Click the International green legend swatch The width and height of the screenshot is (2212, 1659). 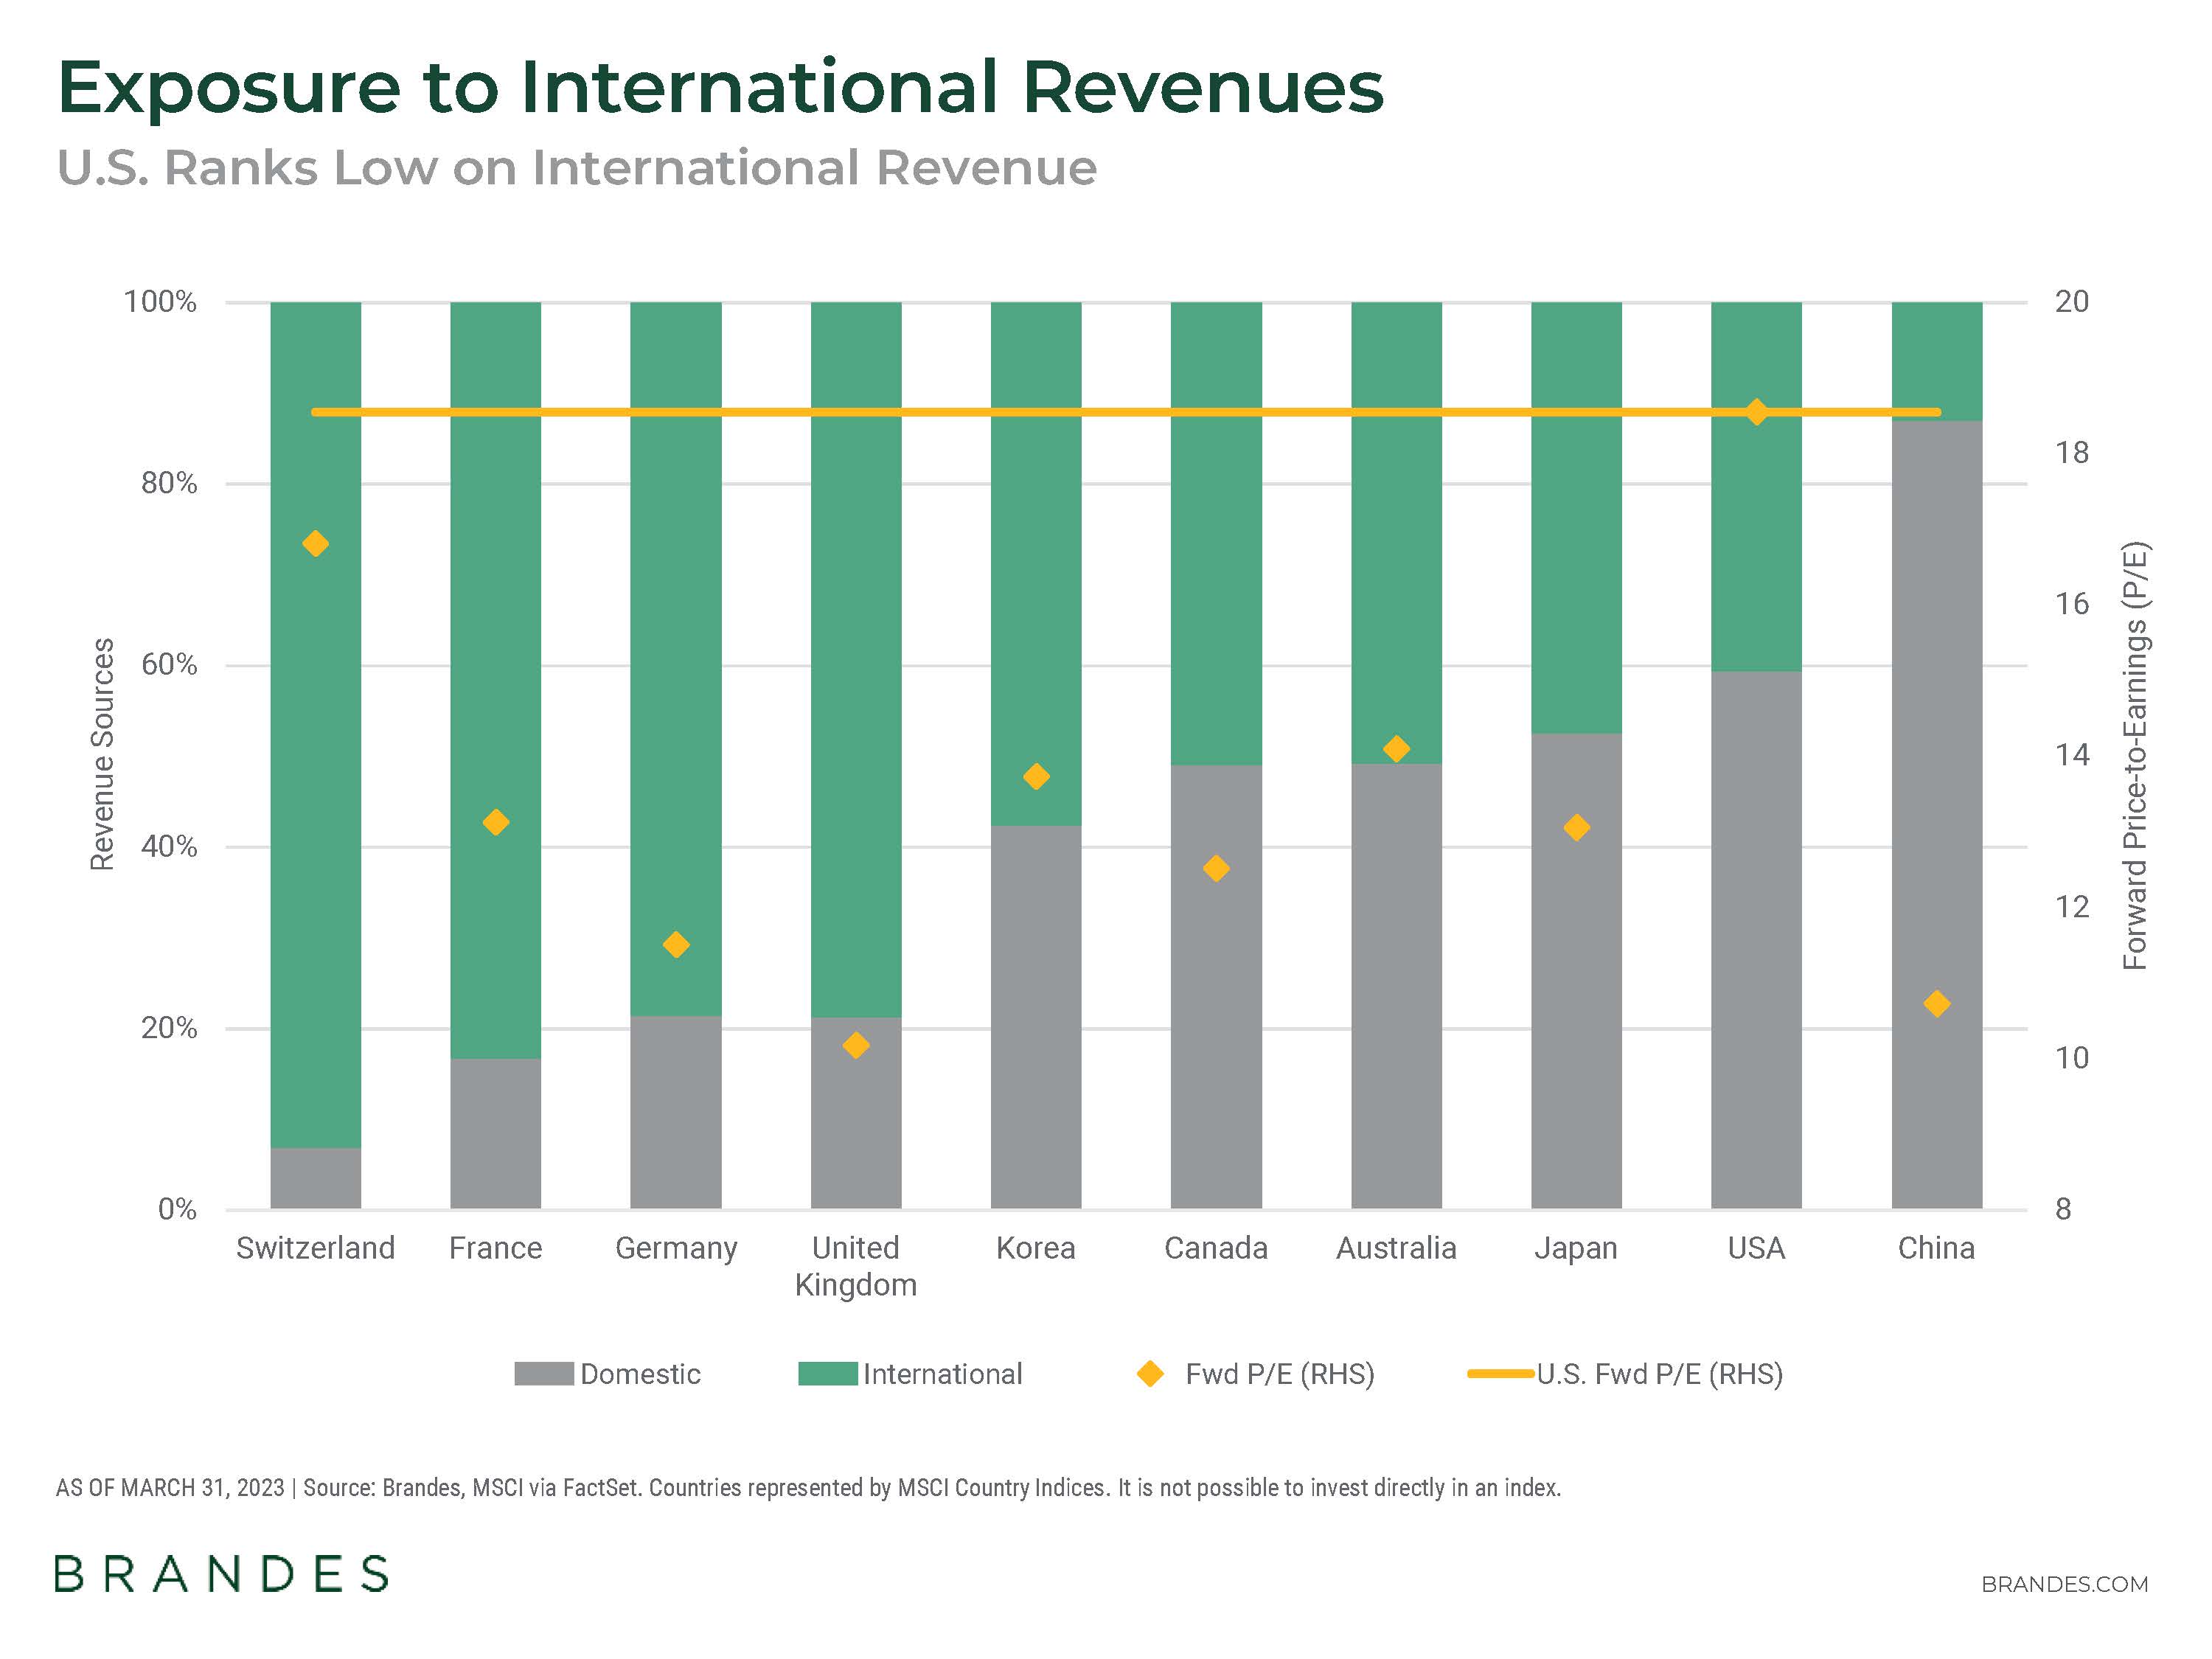[828, 1373]
